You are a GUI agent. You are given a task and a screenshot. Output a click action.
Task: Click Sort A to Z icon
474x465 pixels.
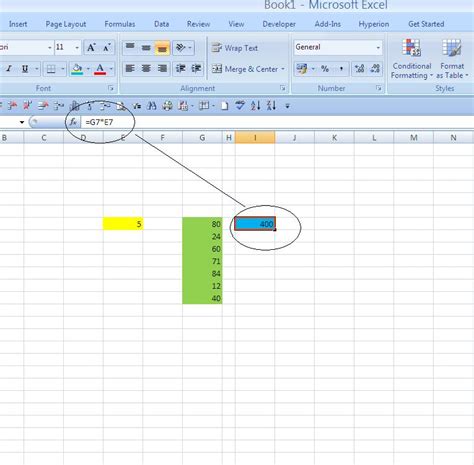tap(255, 106)
